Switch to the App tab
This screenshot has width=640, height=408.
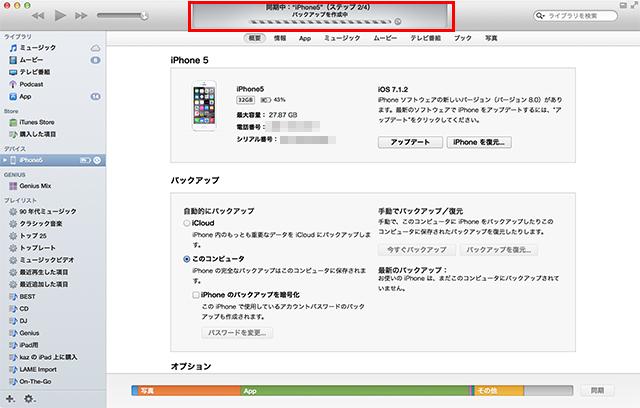pos(305,38)
